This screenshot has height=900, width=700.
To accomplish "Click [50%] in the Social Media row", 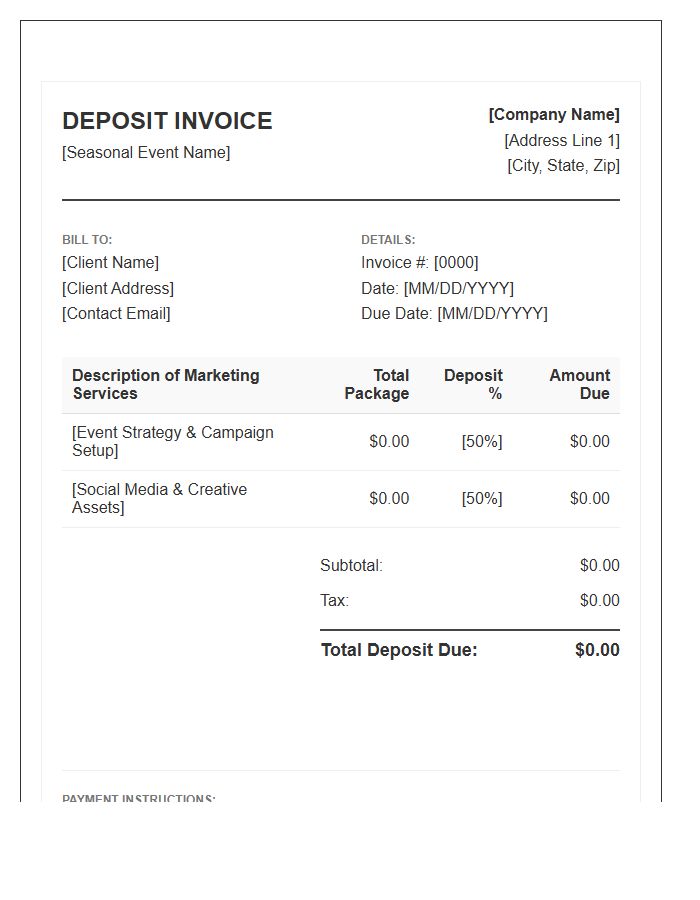I will click(482, 498).
